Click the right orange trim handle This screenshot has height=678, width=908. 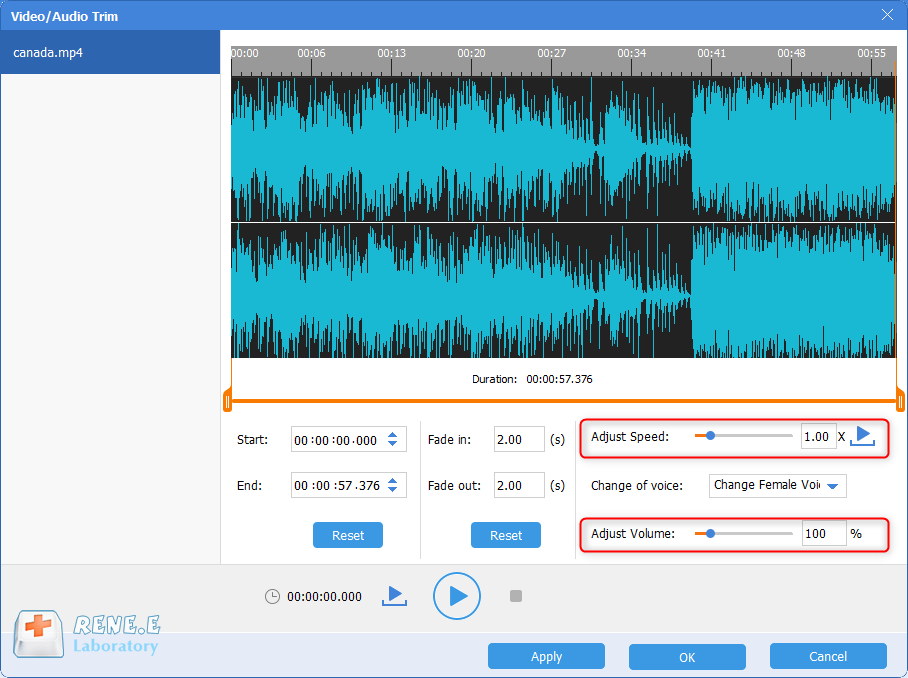(x=900, y=402)
